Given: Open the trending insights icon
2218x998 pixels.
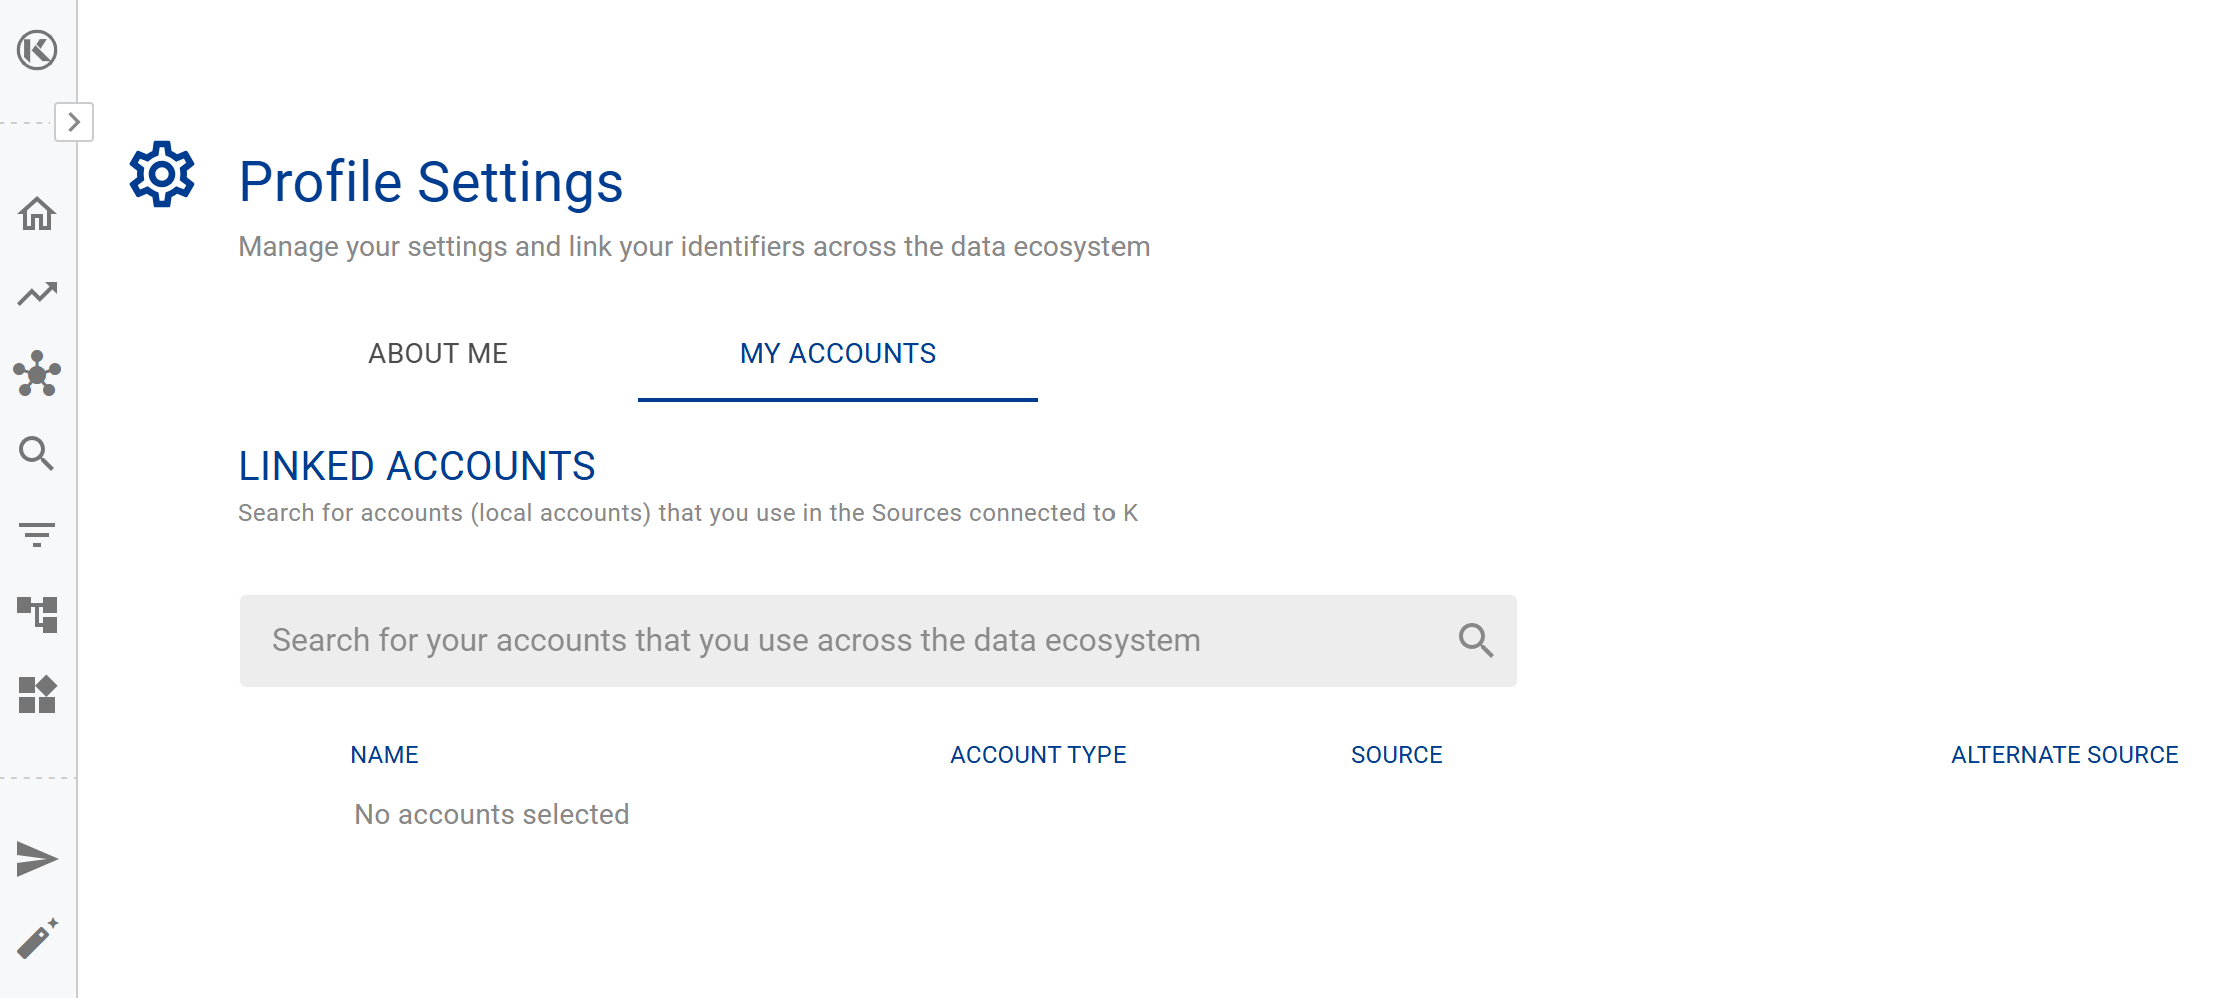Looking at the screenshot, I should pyautogui.click(x=37, y=294).
